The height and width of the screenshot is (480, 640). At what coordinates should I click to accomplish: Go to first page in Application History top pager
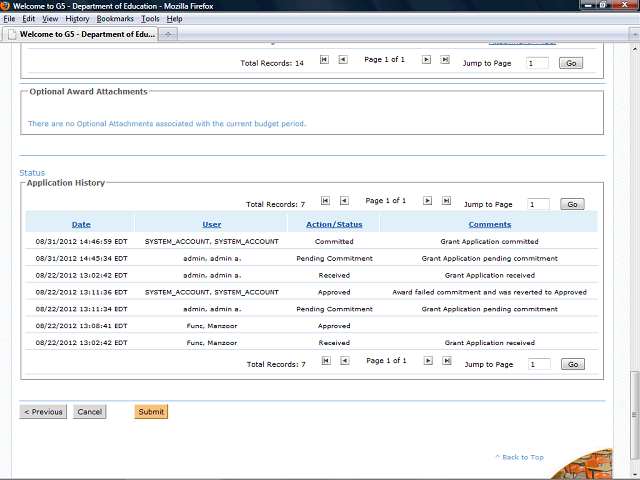click(325, 201)
